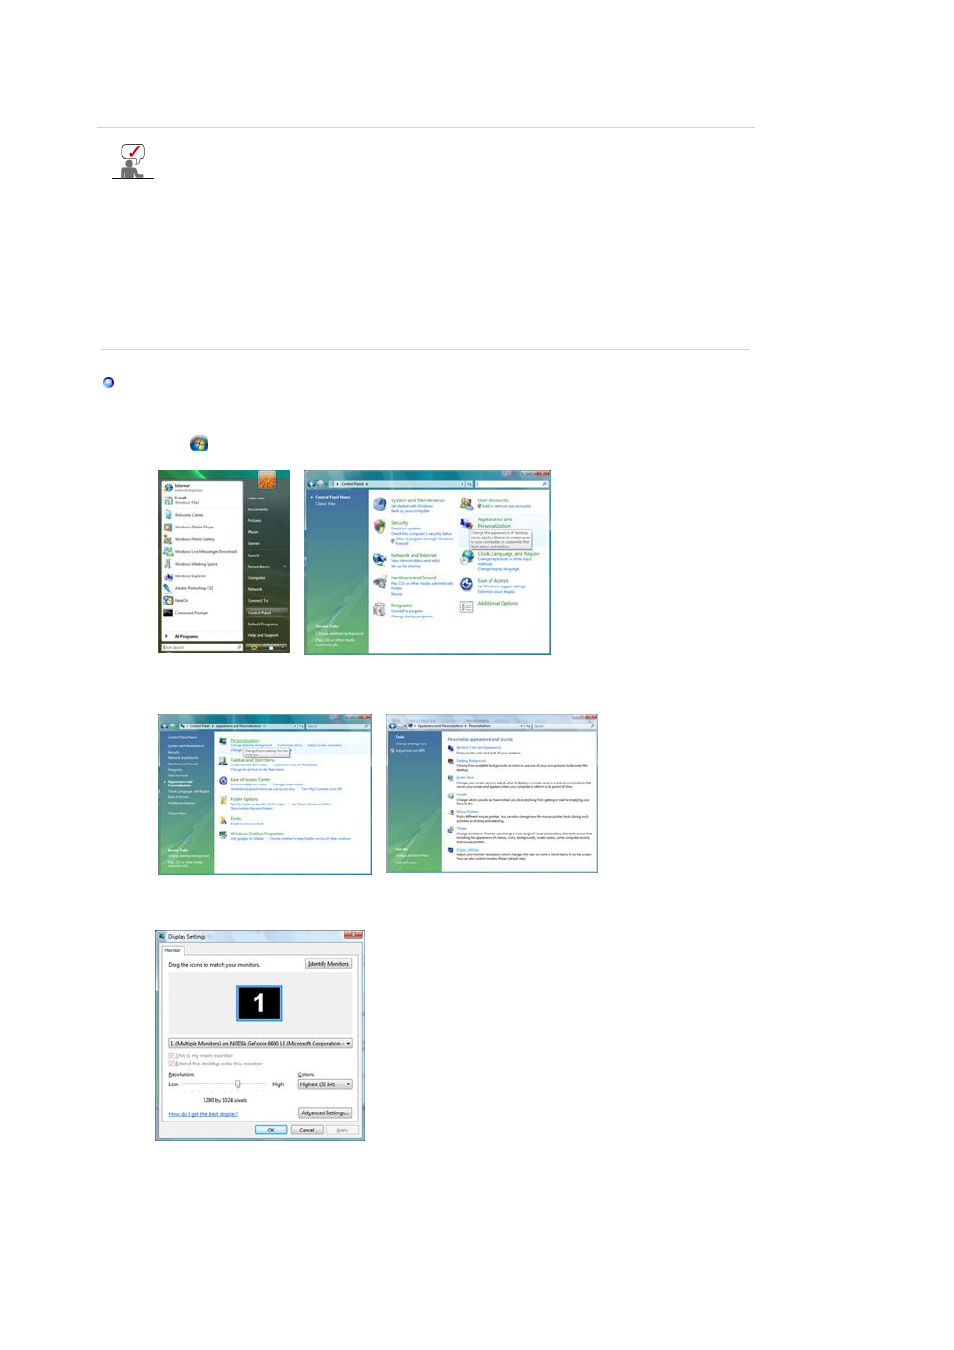Image resolution: width=954 pixels, height=1350 pixels.
Task: Open Windows Media Player from Start menu
Action: click(190, 527)
